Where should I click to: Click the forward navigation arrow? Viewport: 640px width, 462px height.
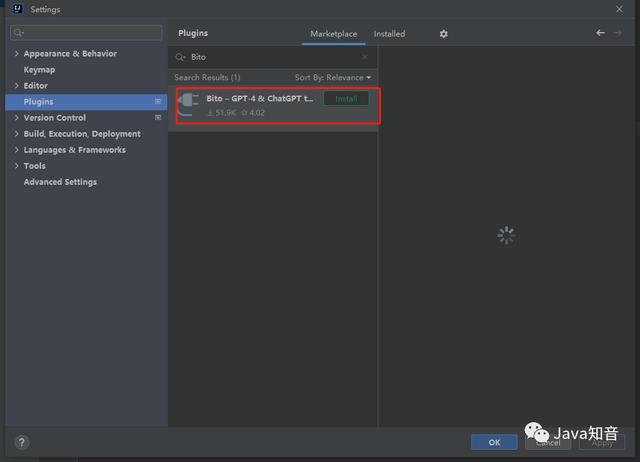point(617,33)
